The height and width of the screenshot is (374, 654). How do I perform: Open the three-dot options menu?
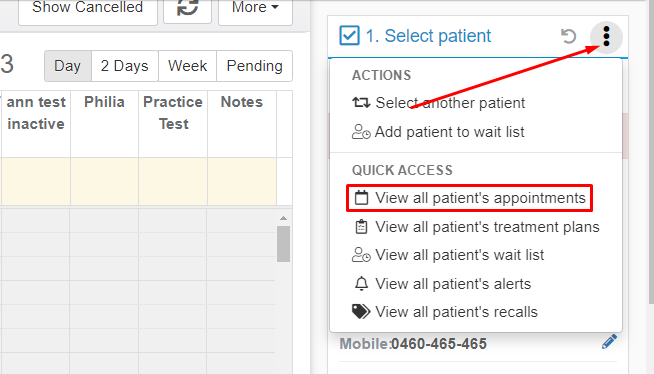pyautogui.click(x=606, y=37)
